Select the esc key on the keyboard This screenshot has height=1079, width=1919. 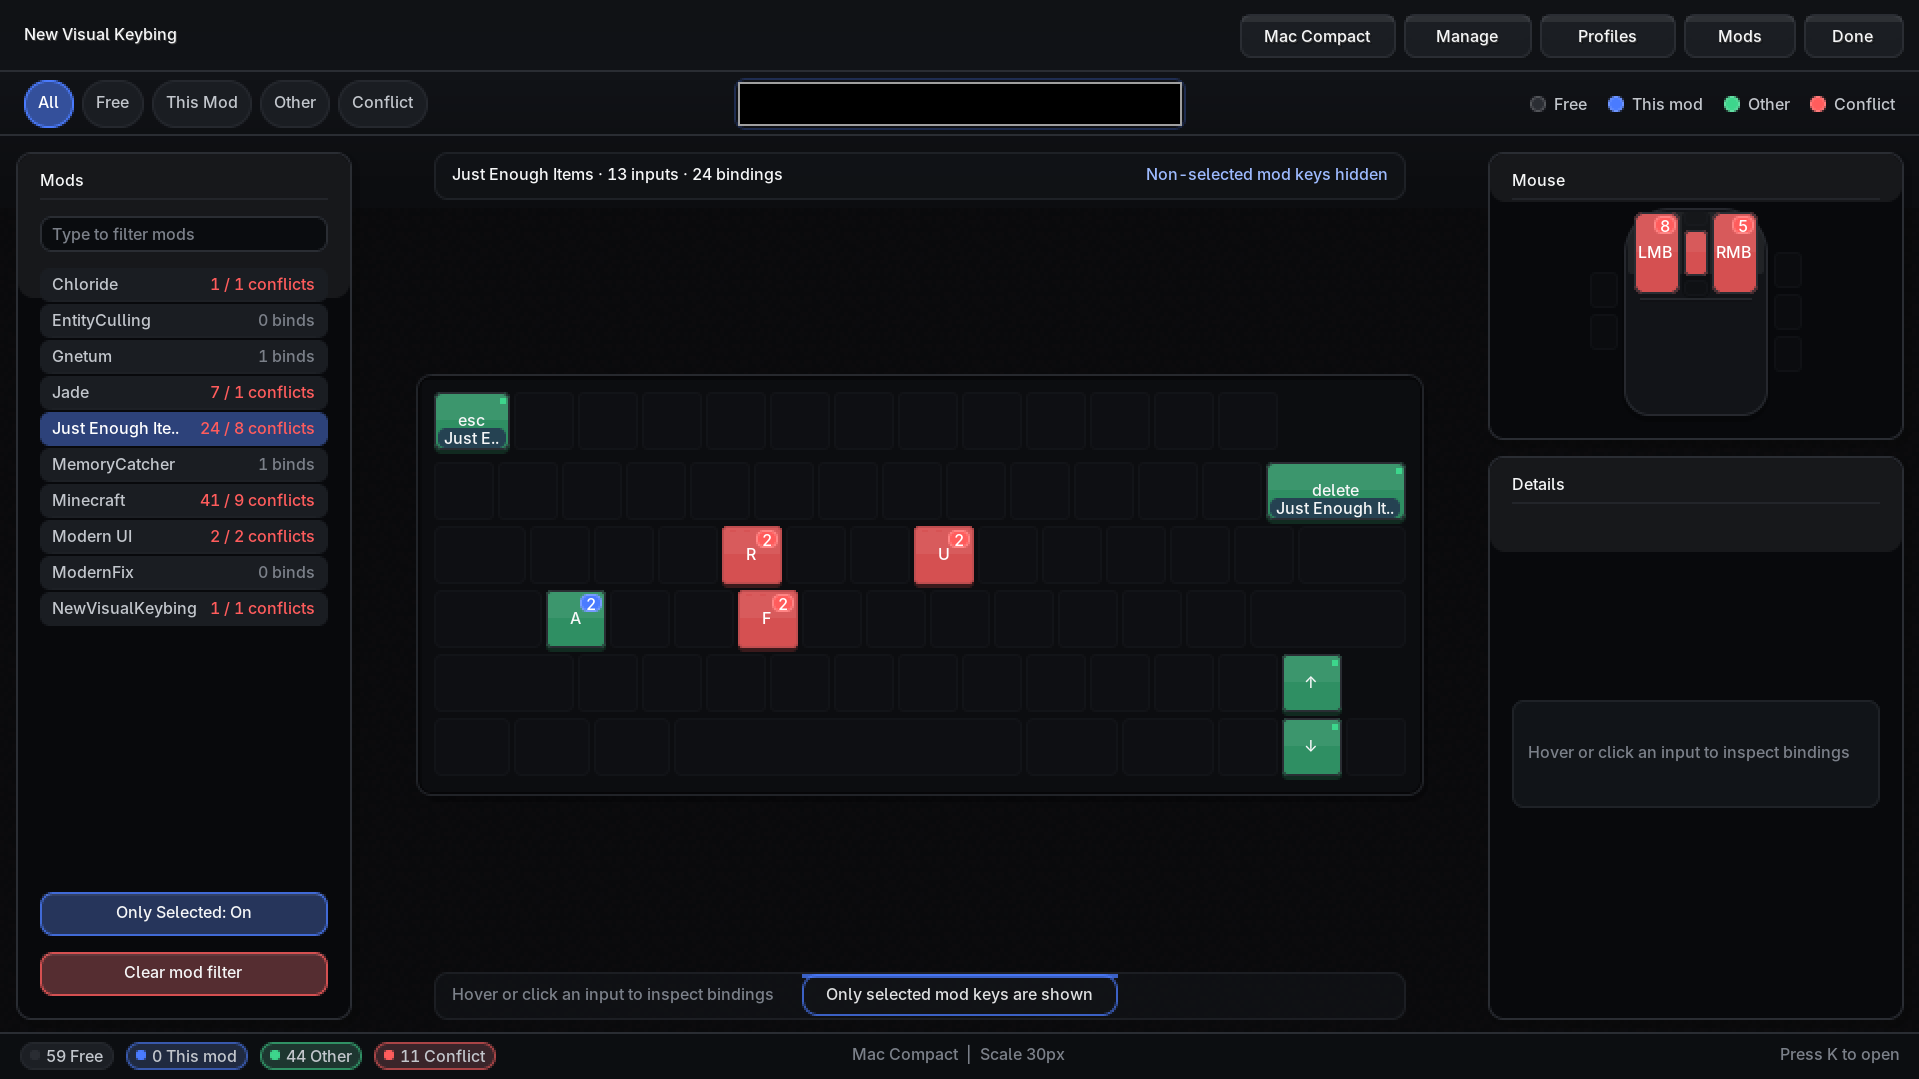tap(472, 421)
